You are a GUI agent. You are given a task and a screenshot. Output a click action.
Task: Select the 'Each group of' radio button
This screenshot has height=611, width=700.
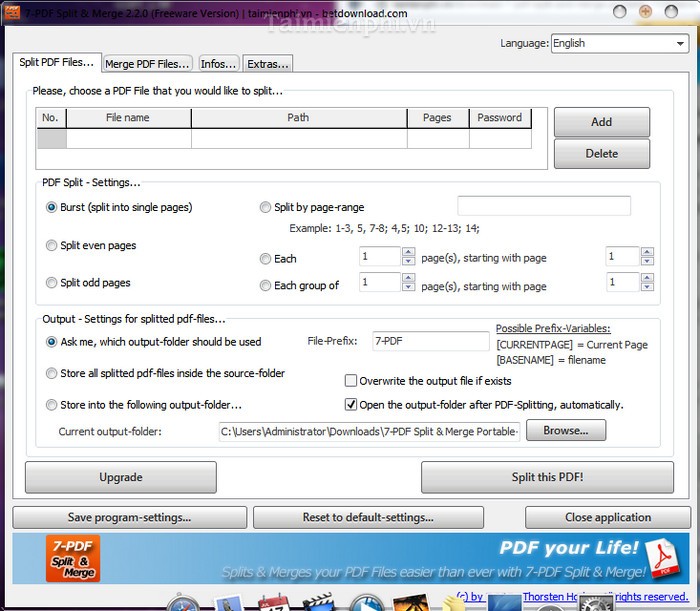pos(265,285)
